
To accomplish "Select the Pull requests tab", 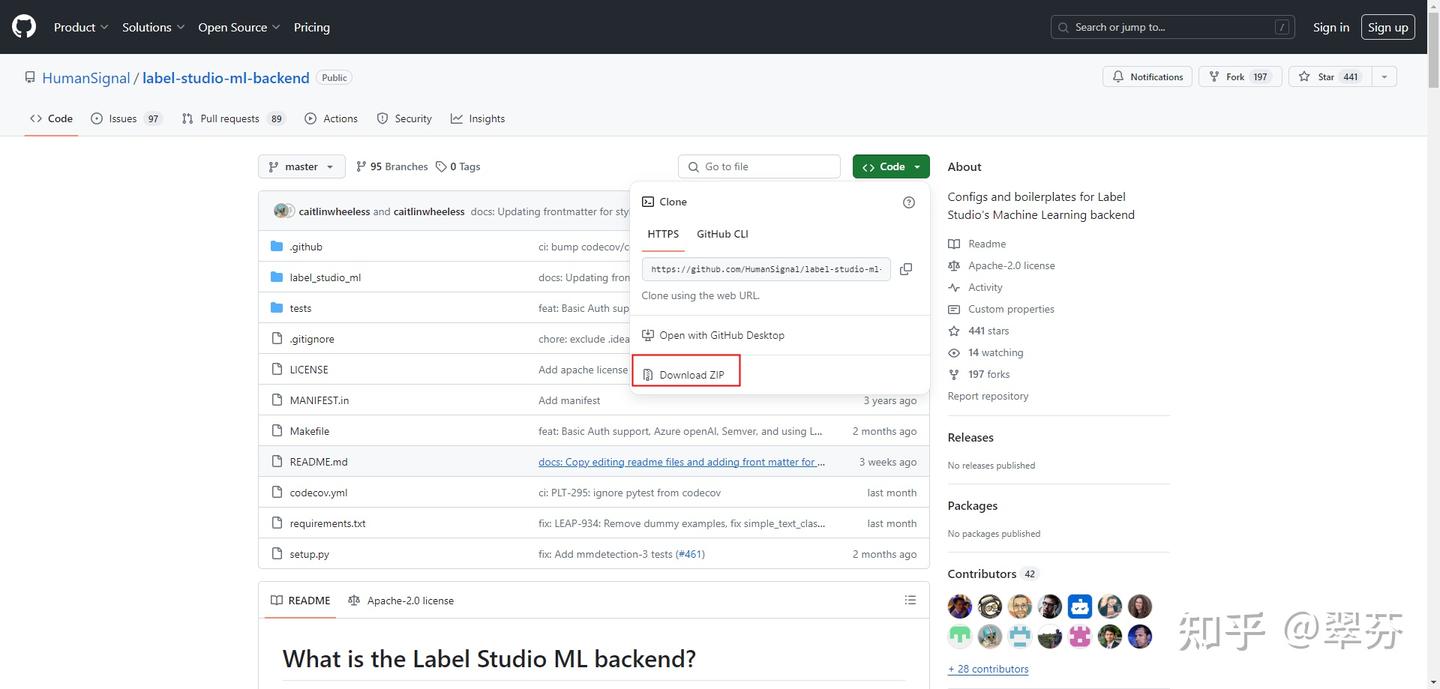I will (x=232, y=118).
